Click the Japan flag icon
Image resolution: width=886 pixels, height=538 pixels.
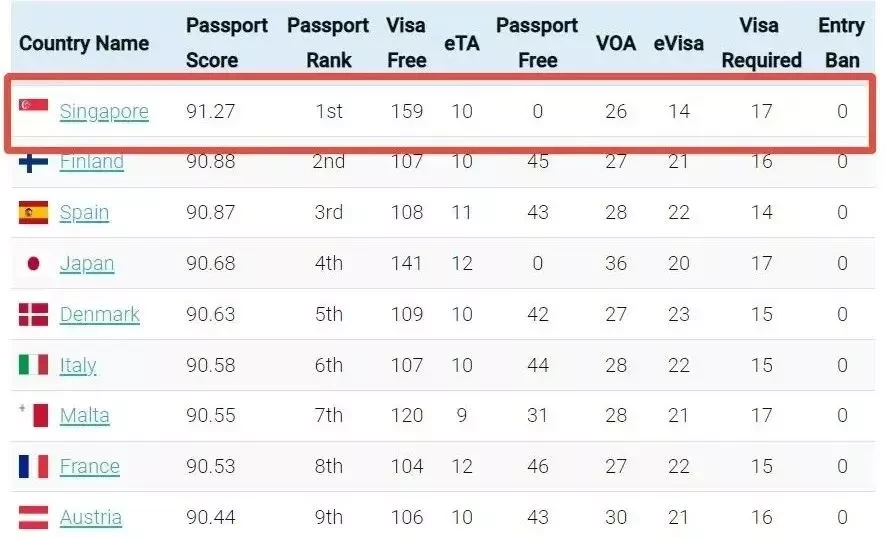33,263
